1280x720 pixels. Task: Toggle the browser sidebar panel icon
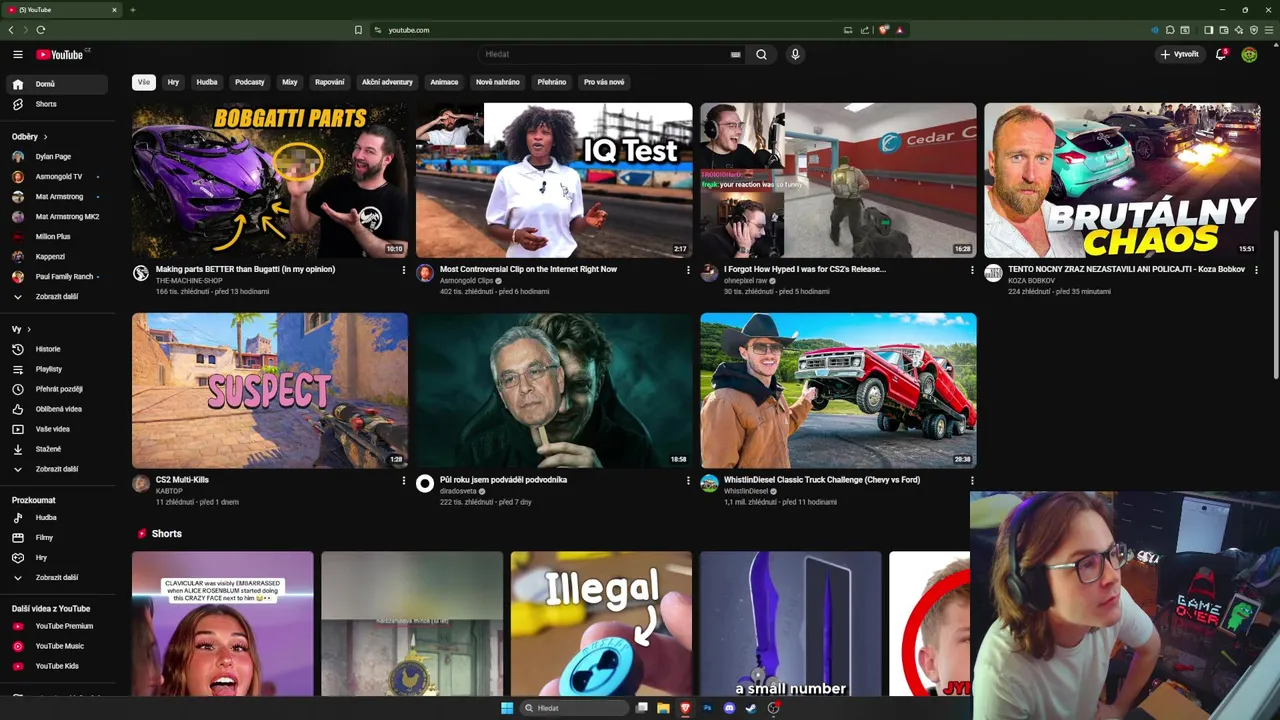tap(1208, 30)
